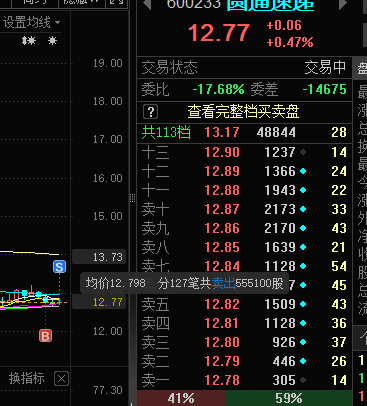This screenshot has height=406, width=367.
Task: Select the 卖一 row at 12.78
Action: [x=244, y=380]
